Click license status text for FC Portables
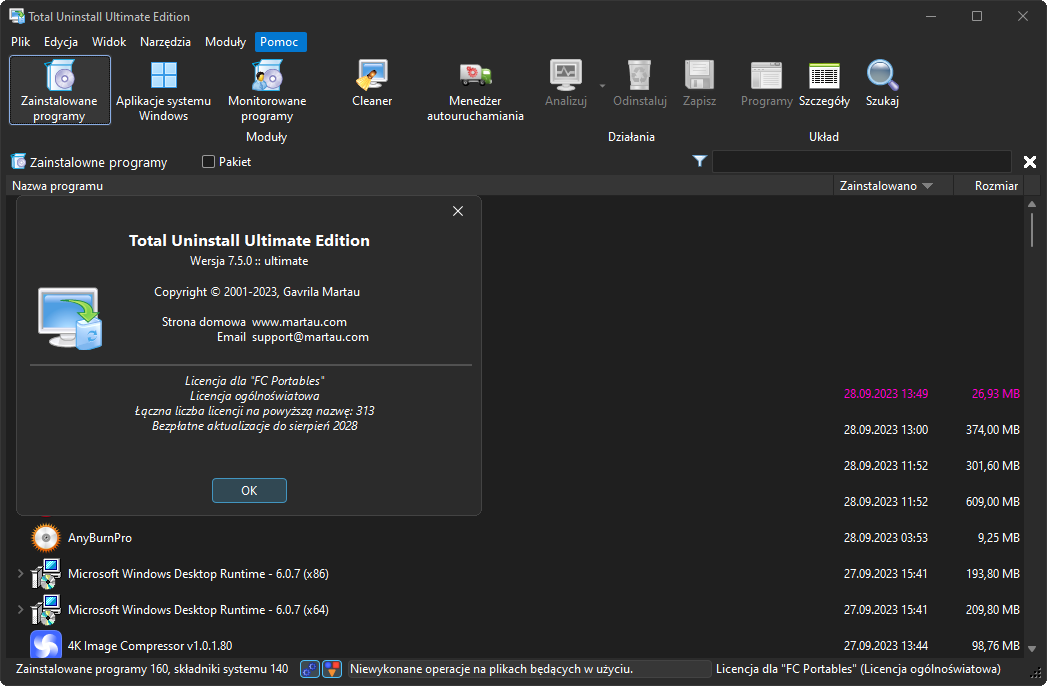 pyautogui.click(x=858, y=669)
